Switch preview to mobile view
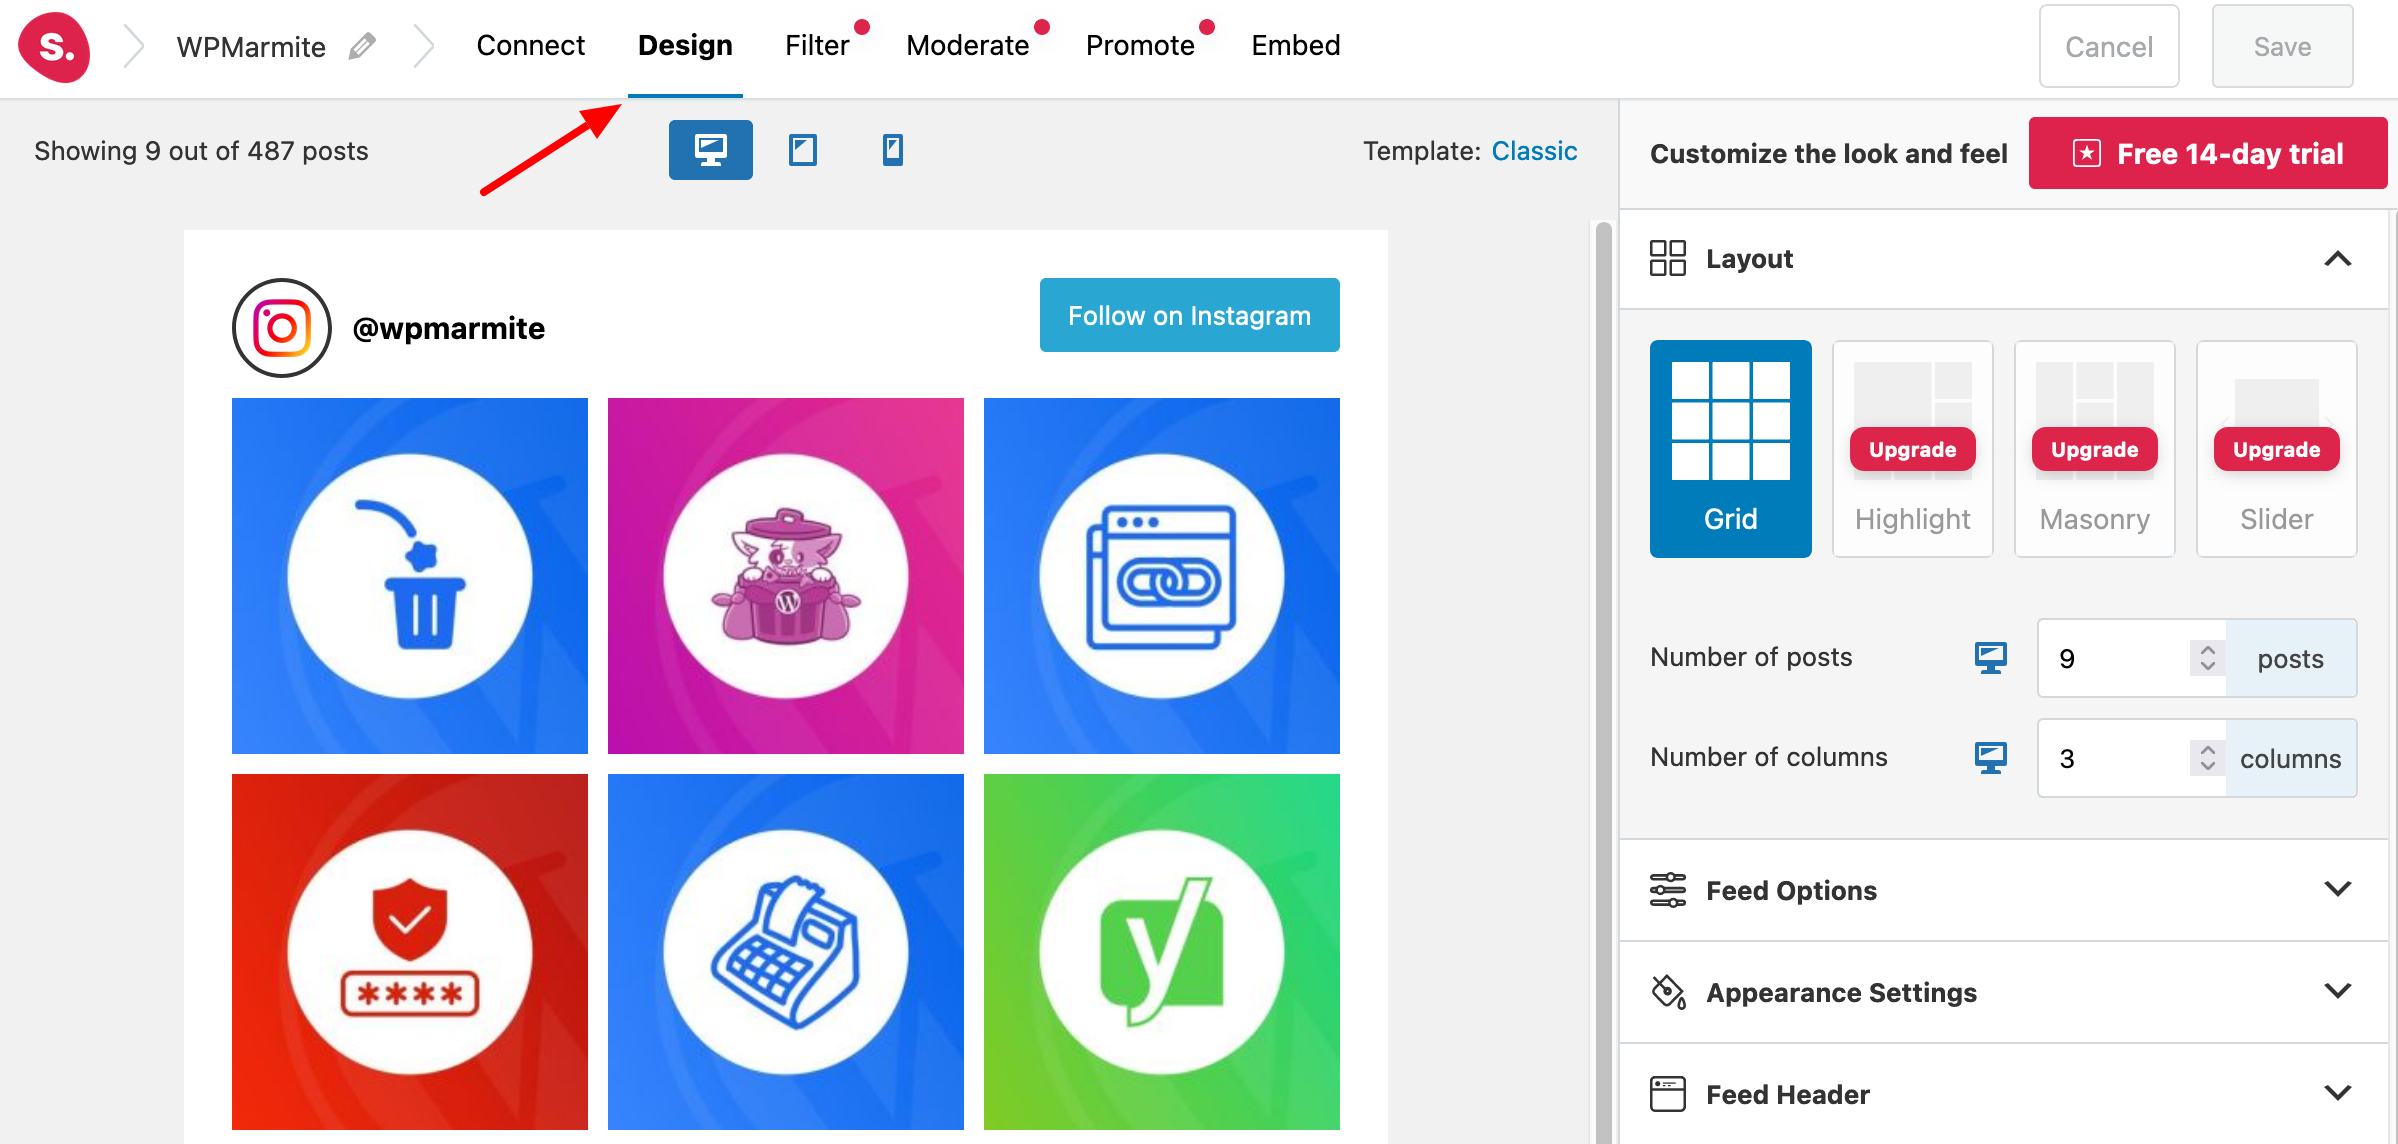This screenshot has height=1144, width=2398. coord(893,150)
